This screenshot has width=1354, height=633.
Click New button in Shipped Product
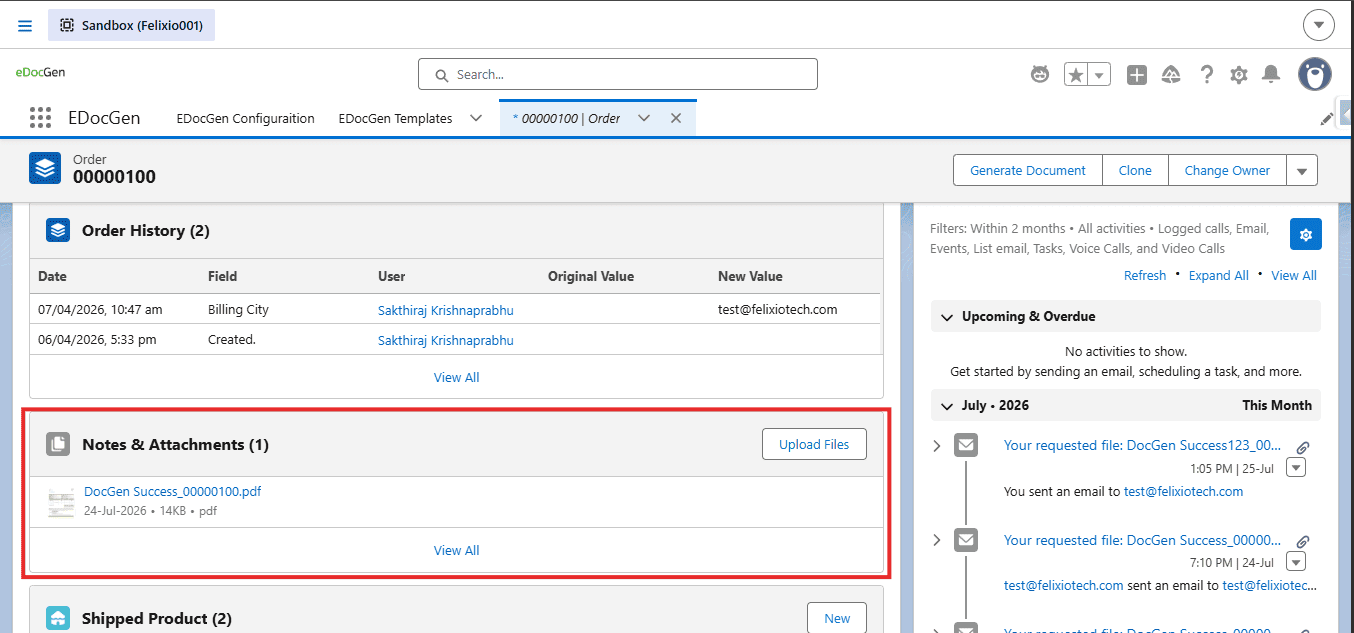pos(837,618)
